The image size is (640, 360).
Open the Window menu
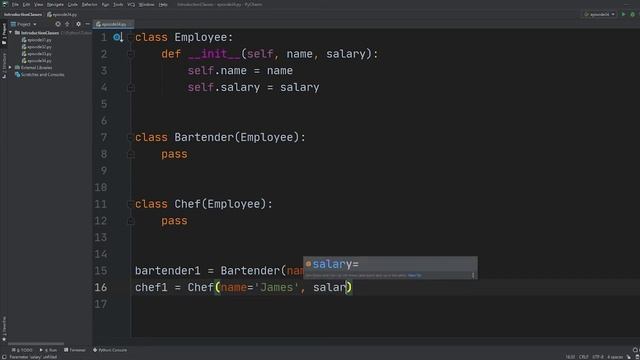click(147, 4)
